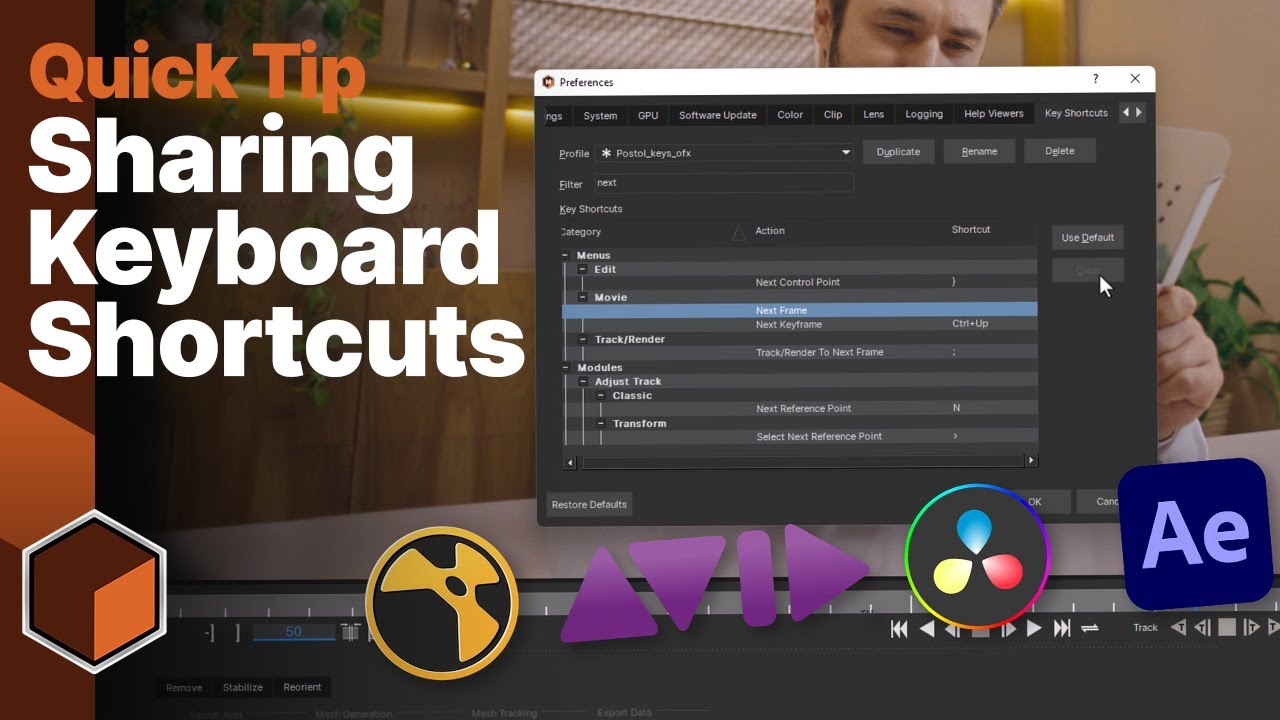Select the Key Shortcuts tab
Image resolution: width=1280 pixels, height=720 pixels.
[x=1076, y=114]
